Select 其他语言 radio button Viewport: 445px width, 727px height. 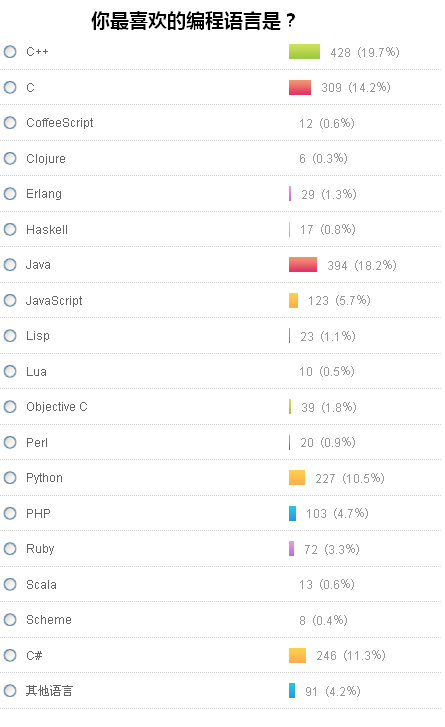pyautogui.click(x=10, y=690)
